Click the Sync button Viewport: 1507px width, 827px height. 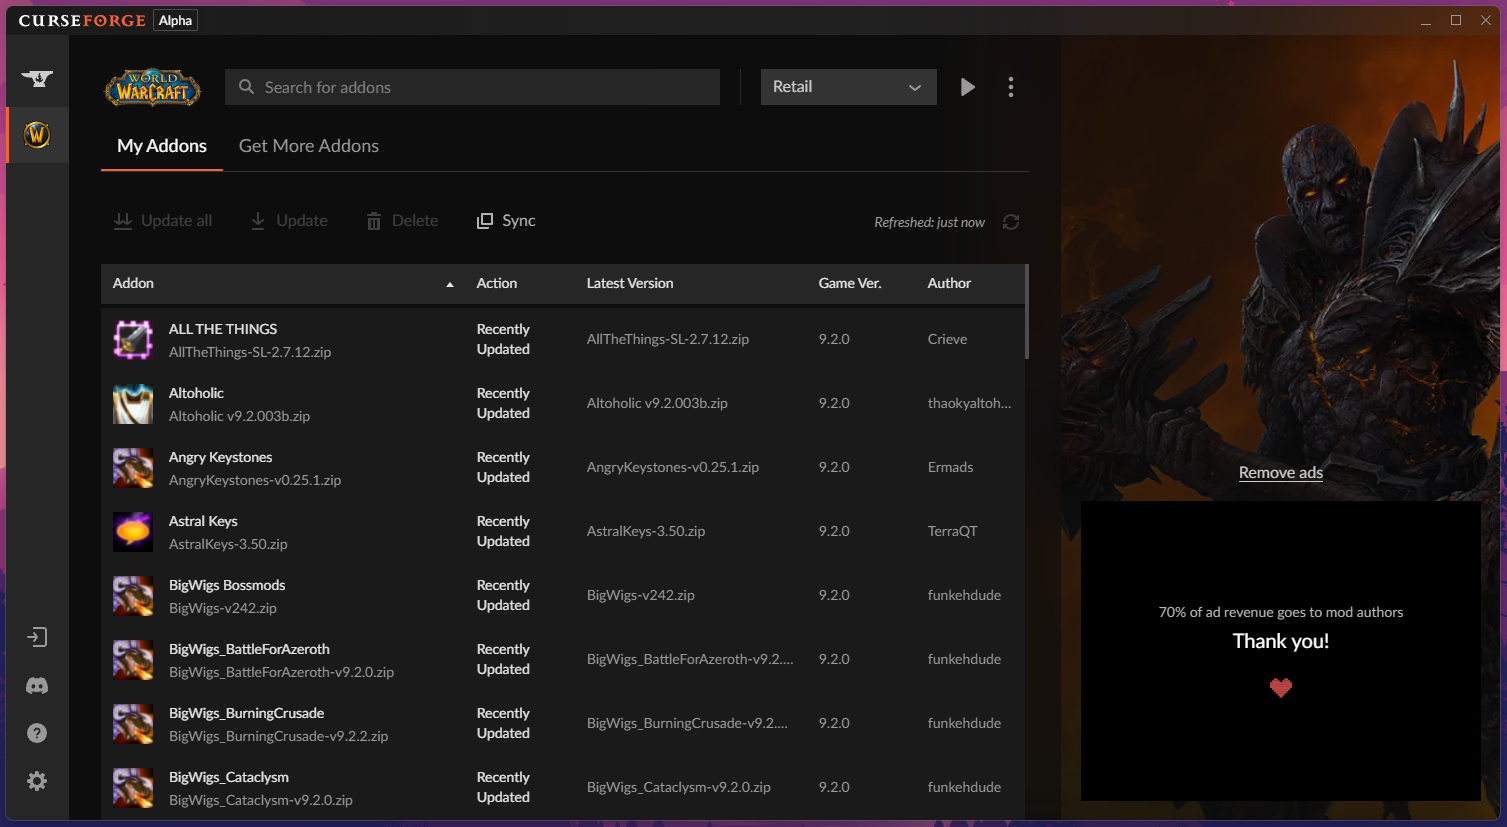pyautogui.click(x=506, y=221)
